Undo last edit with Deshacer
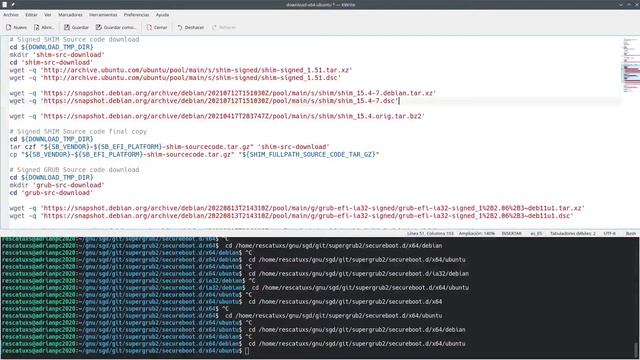640x360 pixels. (191, 27)
